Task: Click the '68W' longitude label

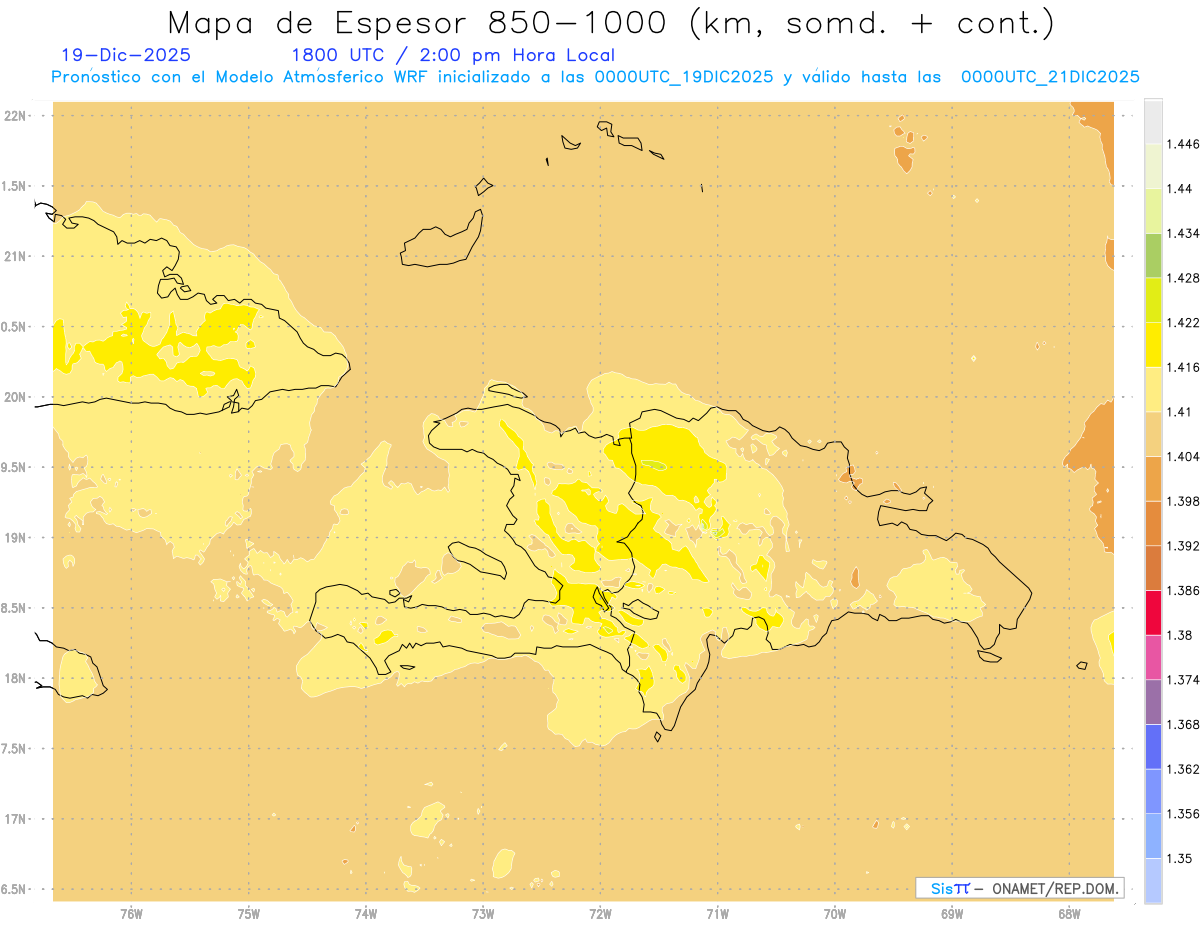Action: 1069,914
